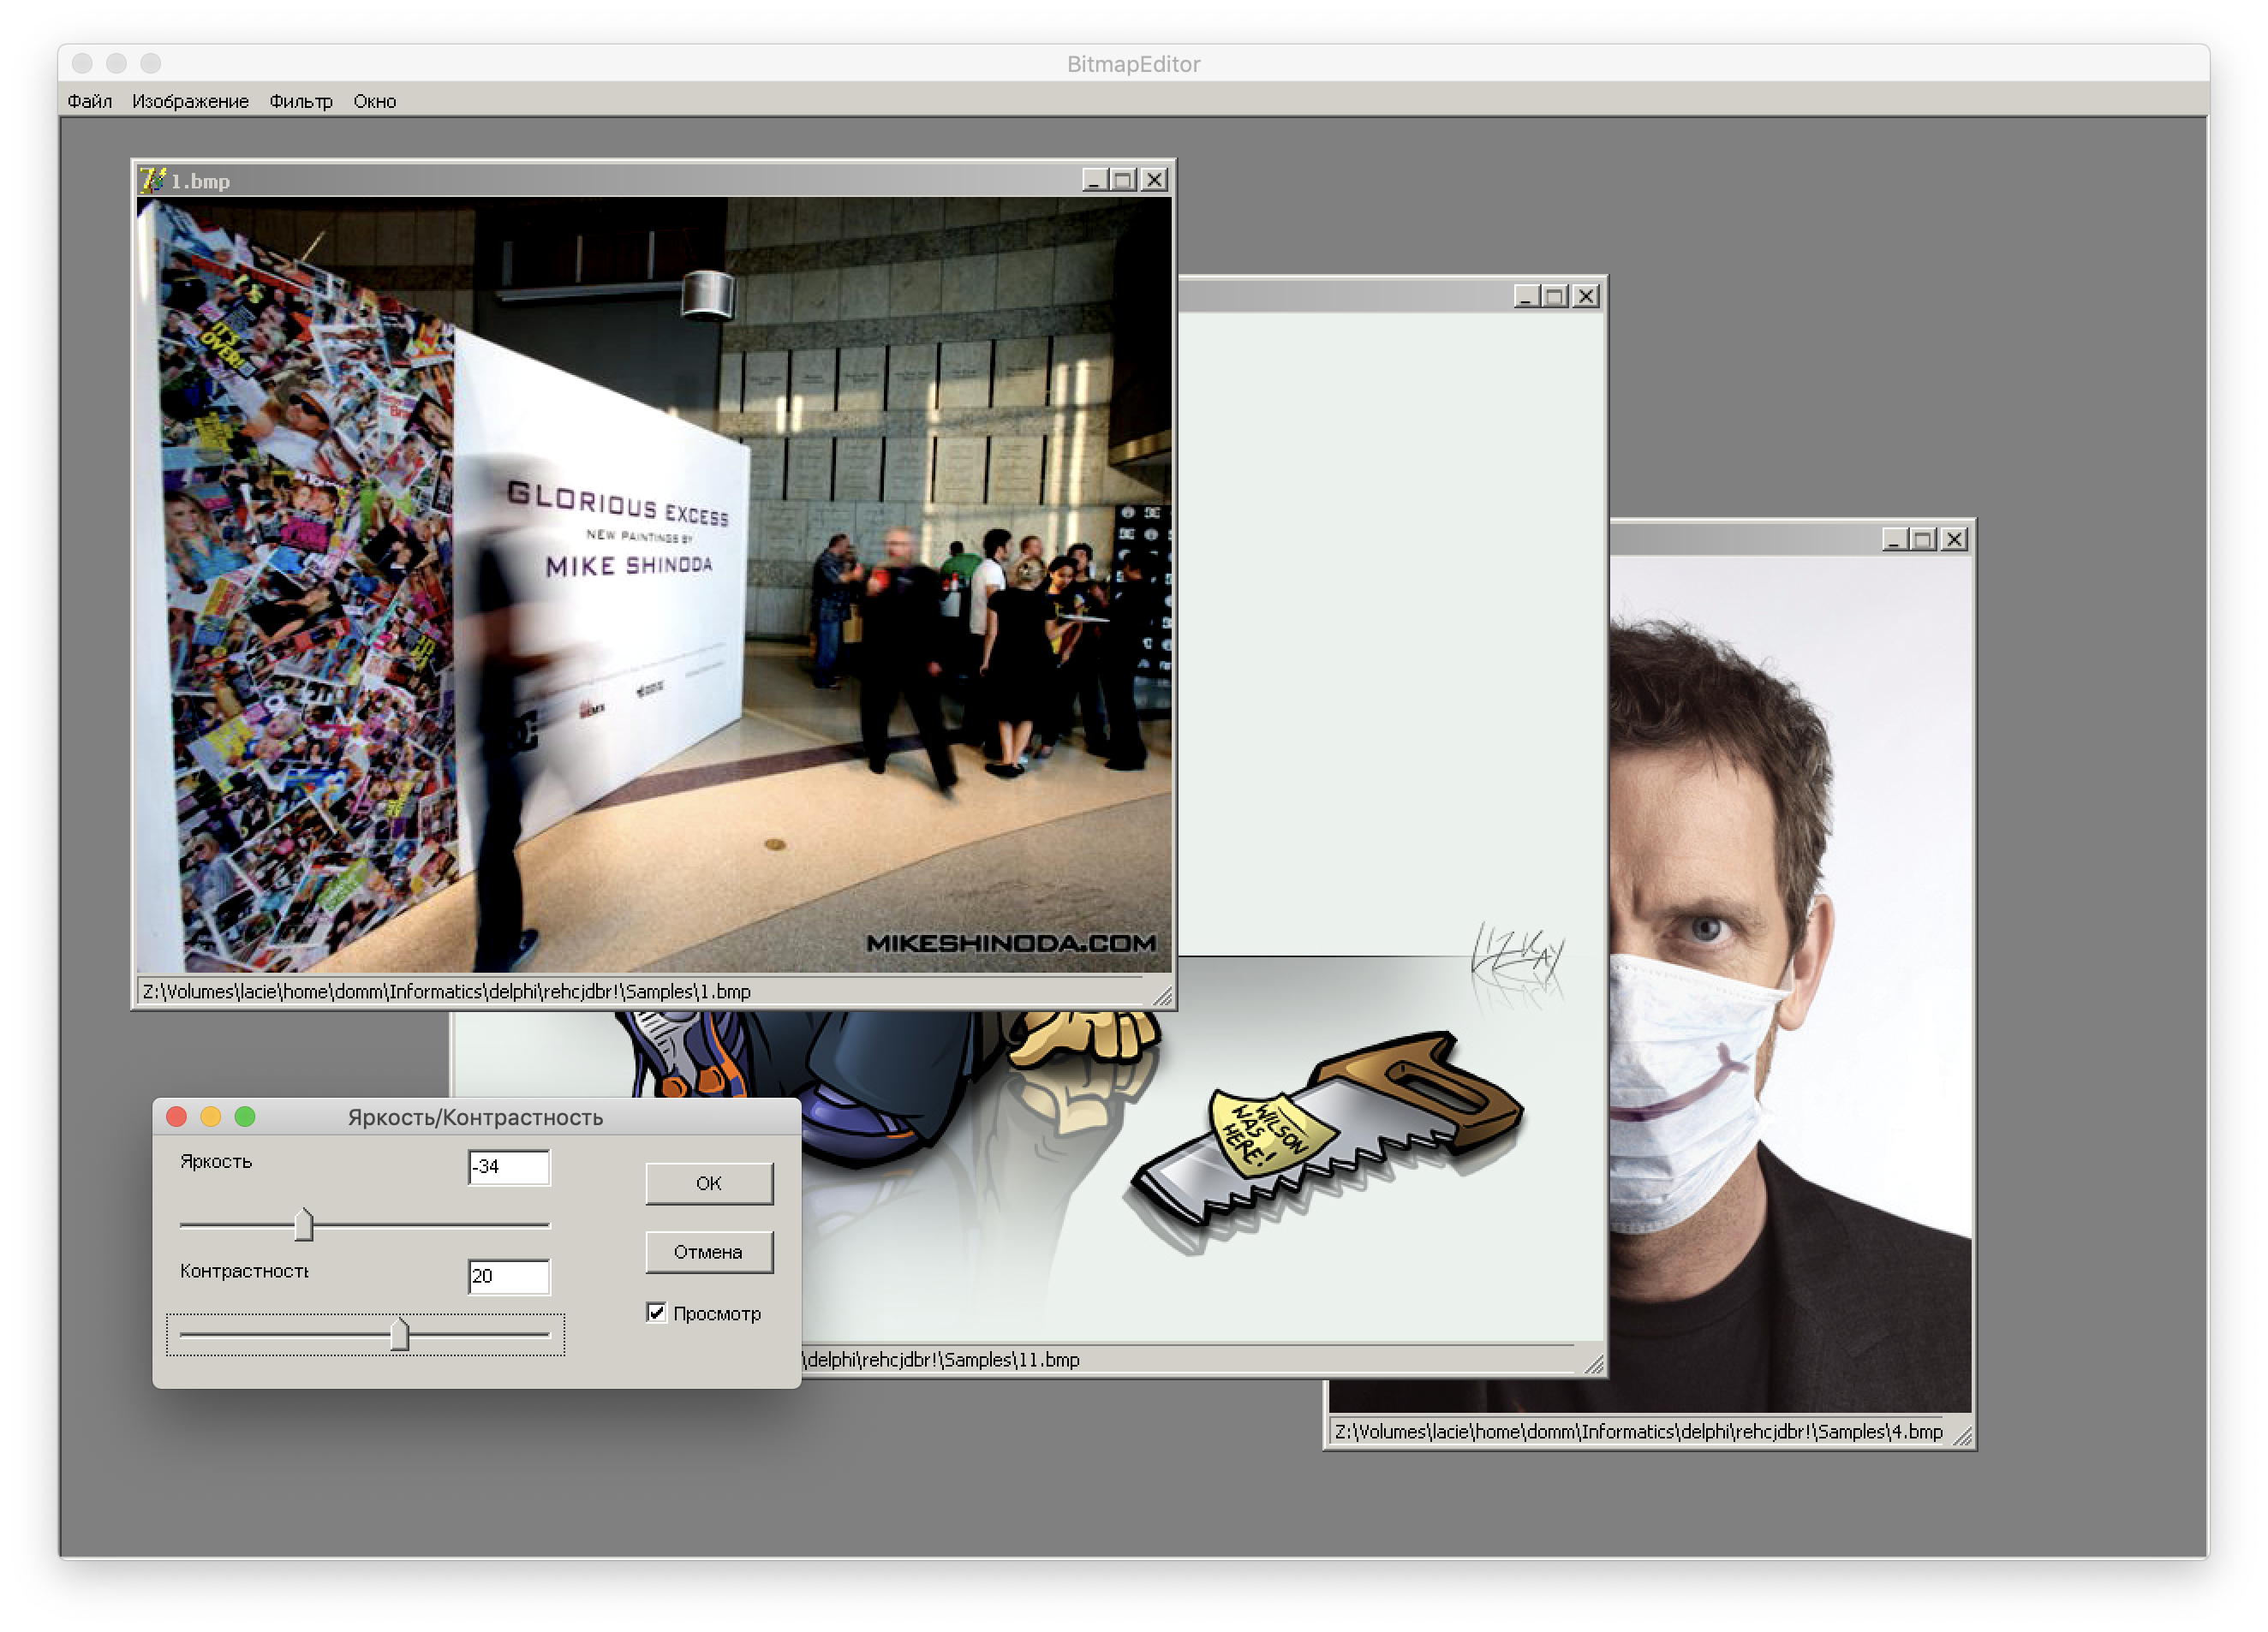Open the Изображение menu
Screen dimensions: 2268x1632
[x=190, y=101]
